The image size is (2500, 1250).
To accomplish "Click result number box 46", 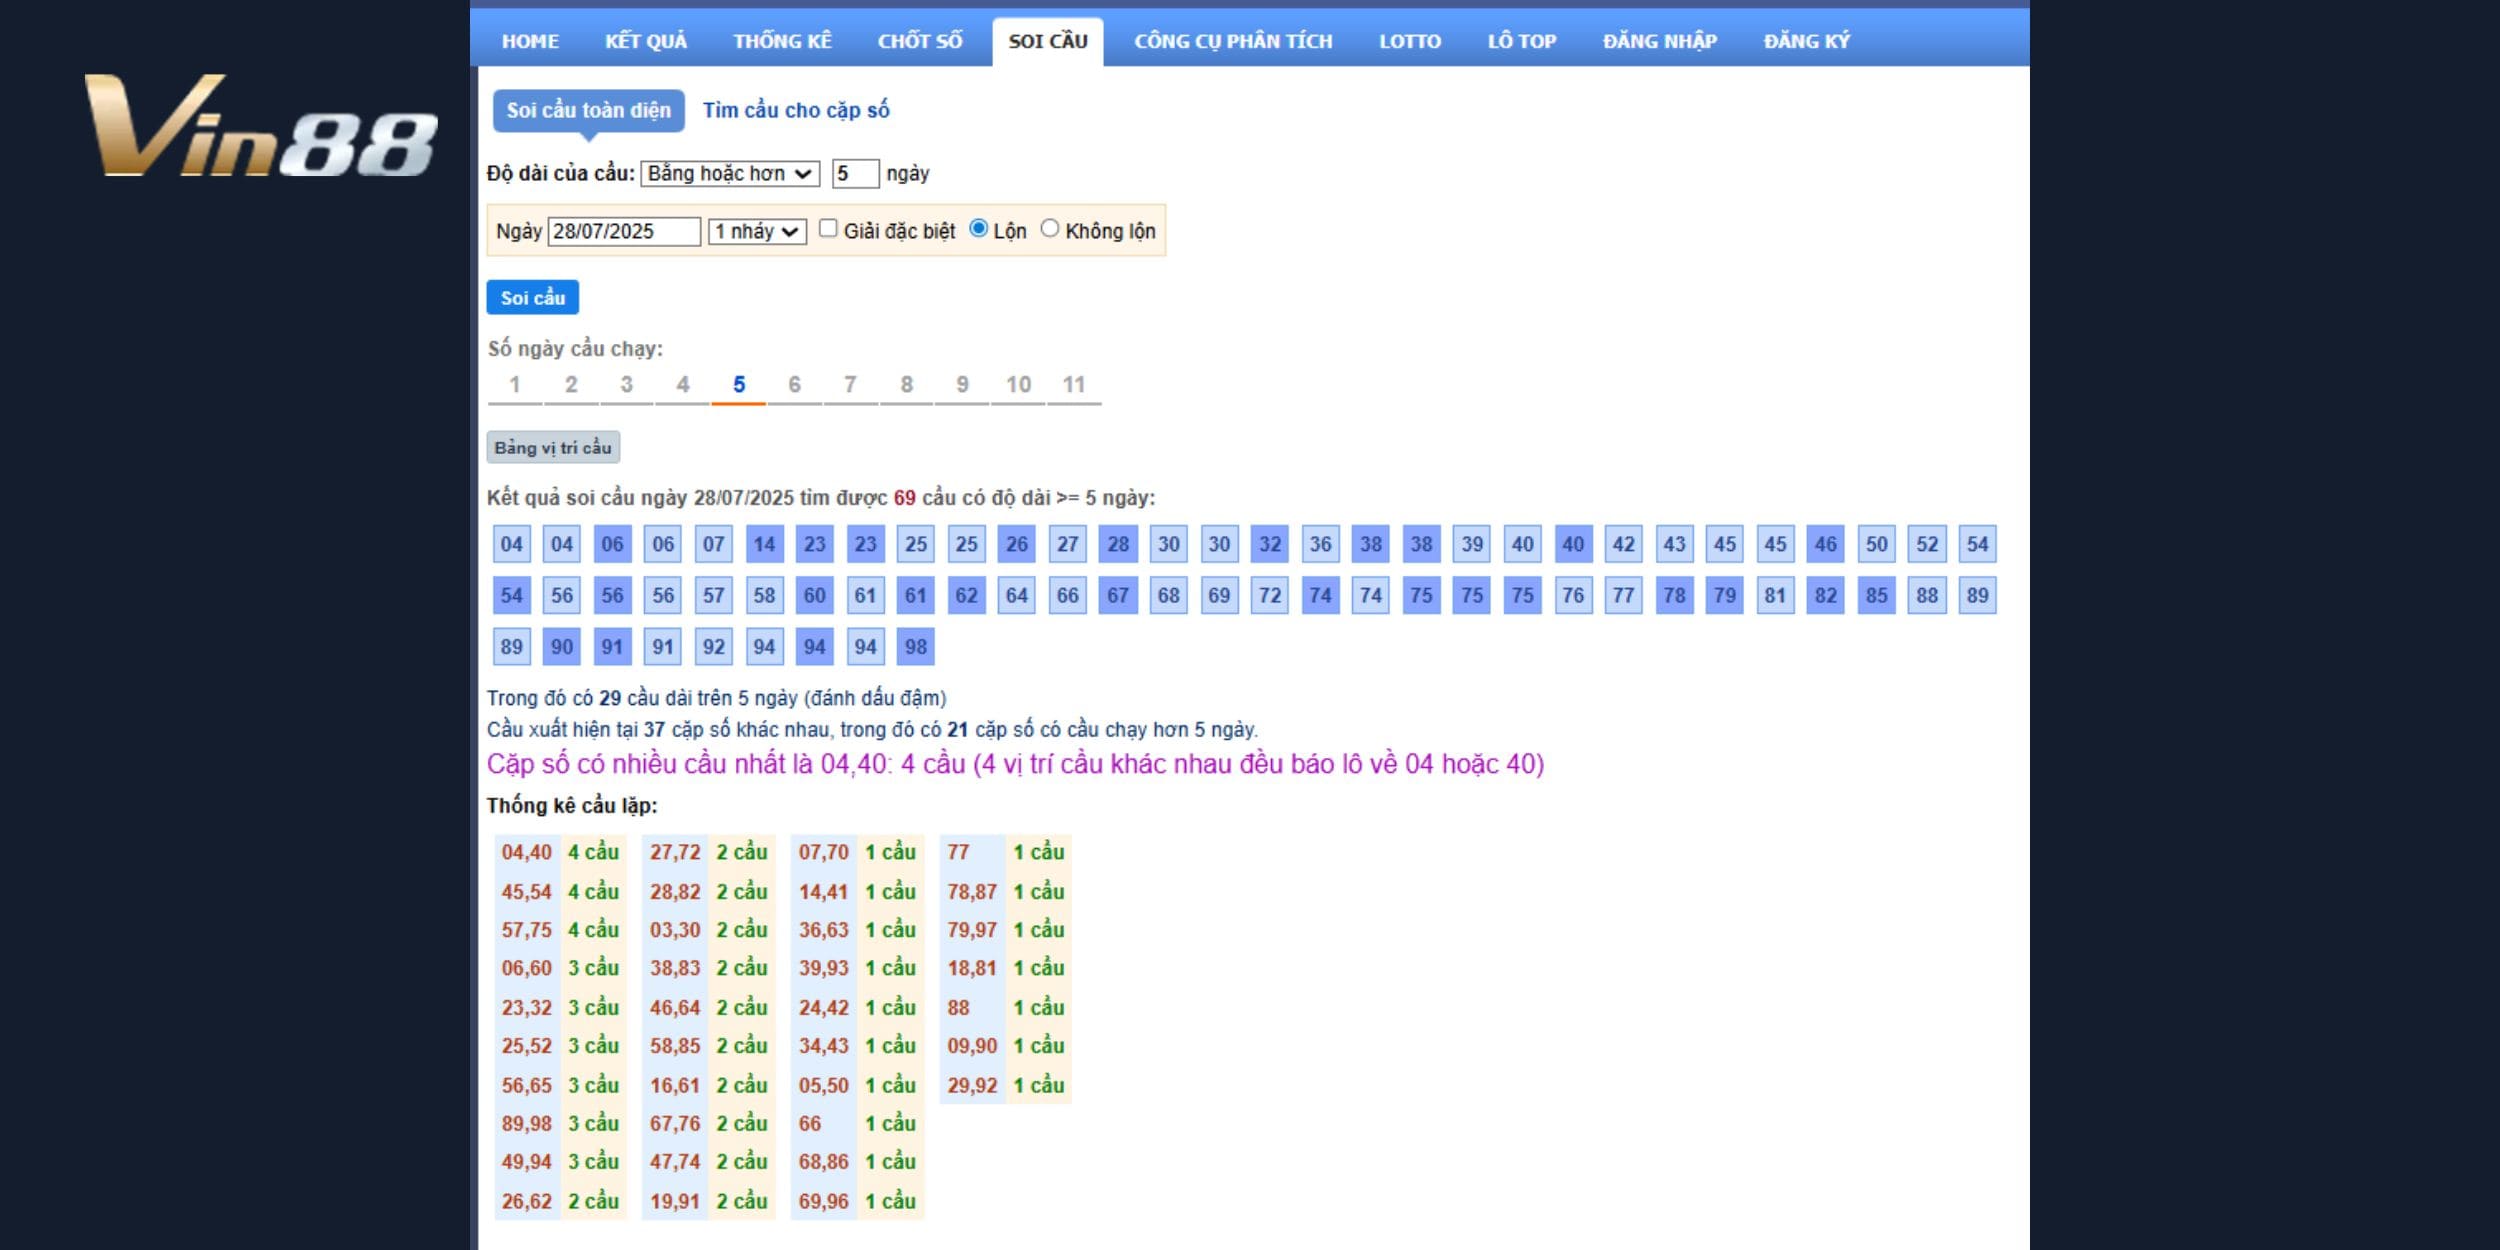I will (x=1826, y=544).
